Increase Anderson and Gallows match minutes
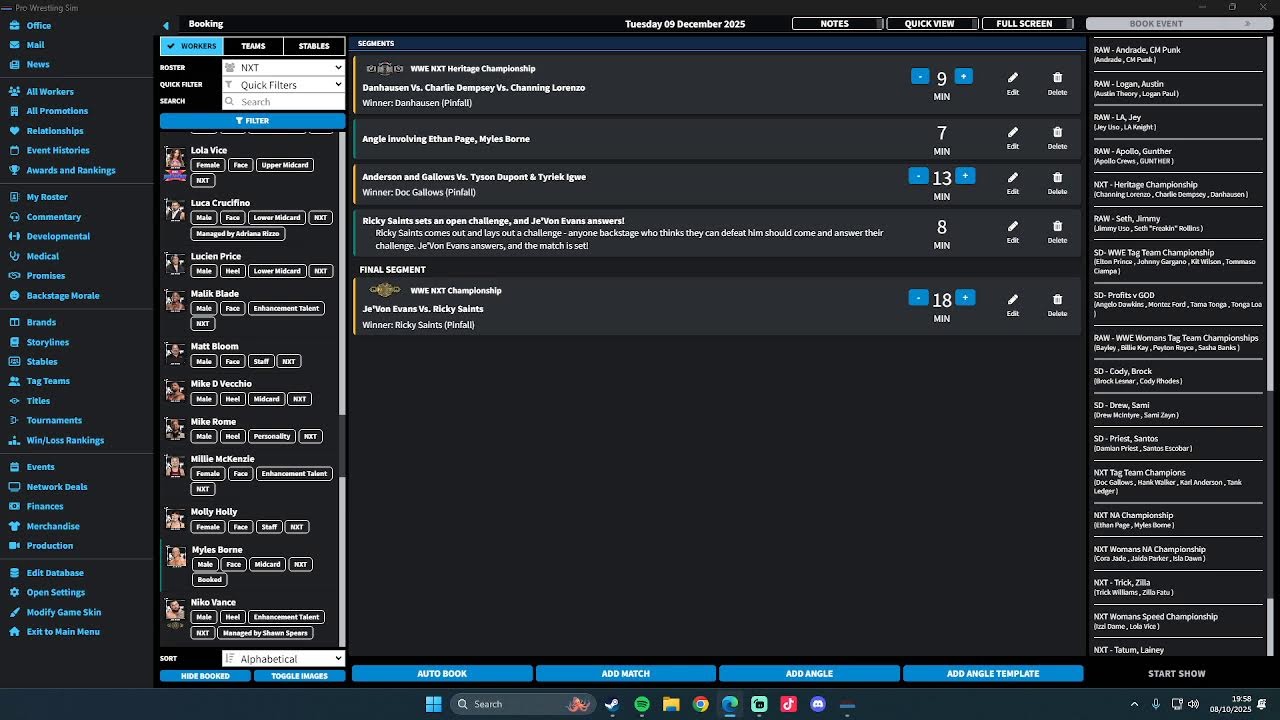 point(965,176)
